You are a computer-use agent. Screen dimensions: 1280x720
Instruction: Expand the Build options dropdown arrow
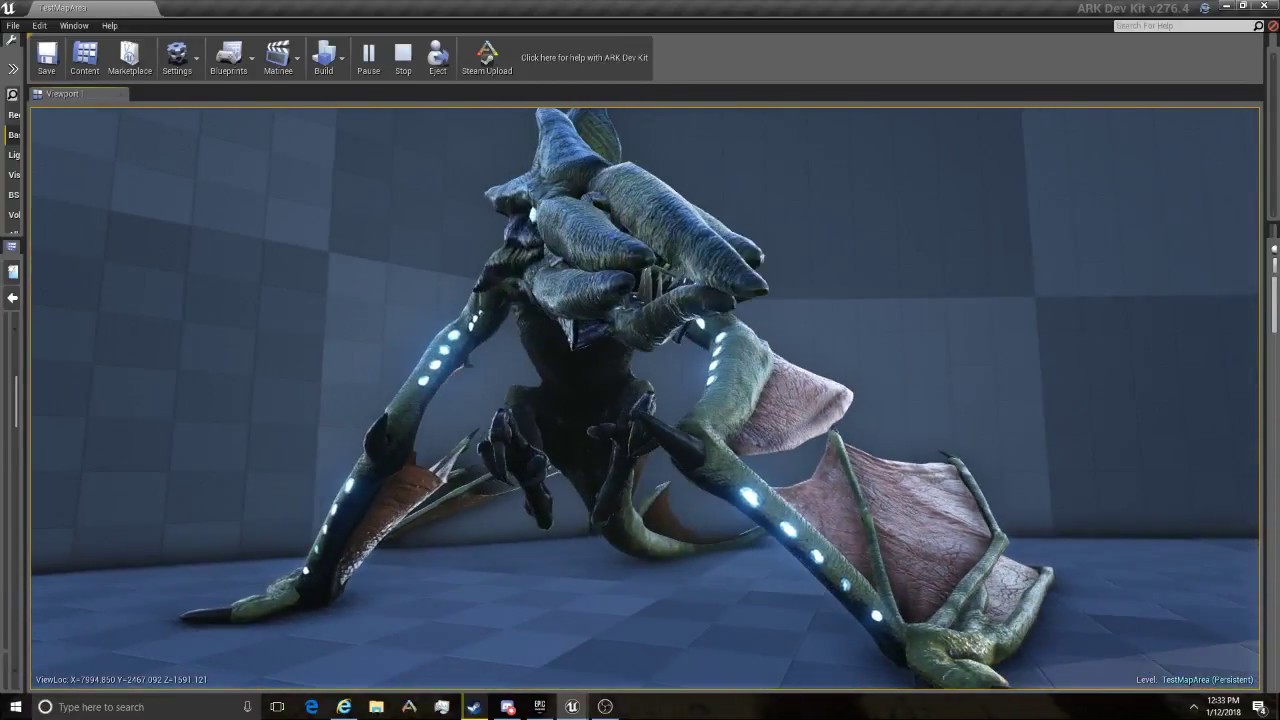pos(342,58)
